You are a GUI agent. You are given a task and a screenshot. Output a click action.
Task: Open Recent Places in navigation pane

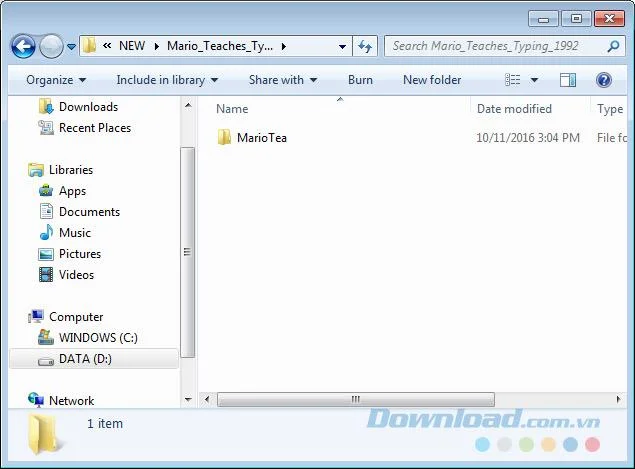[95, 128]
